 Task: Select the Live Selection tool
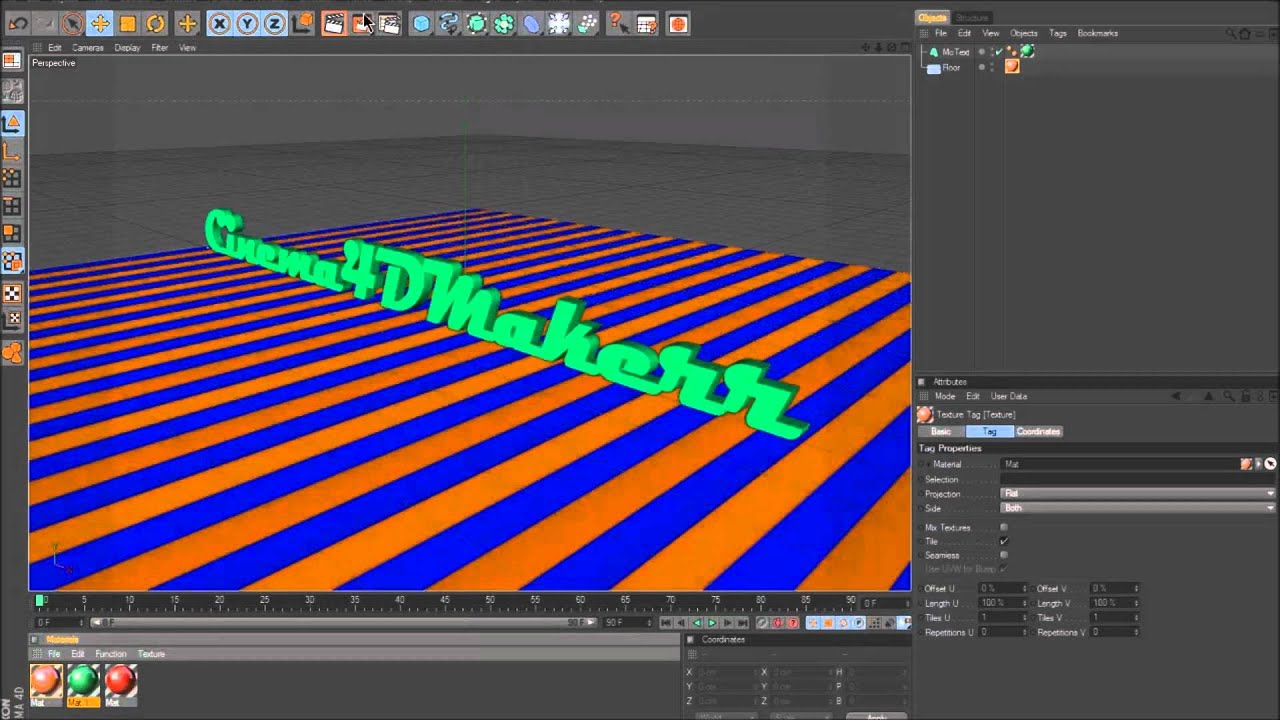pos(72,23)
